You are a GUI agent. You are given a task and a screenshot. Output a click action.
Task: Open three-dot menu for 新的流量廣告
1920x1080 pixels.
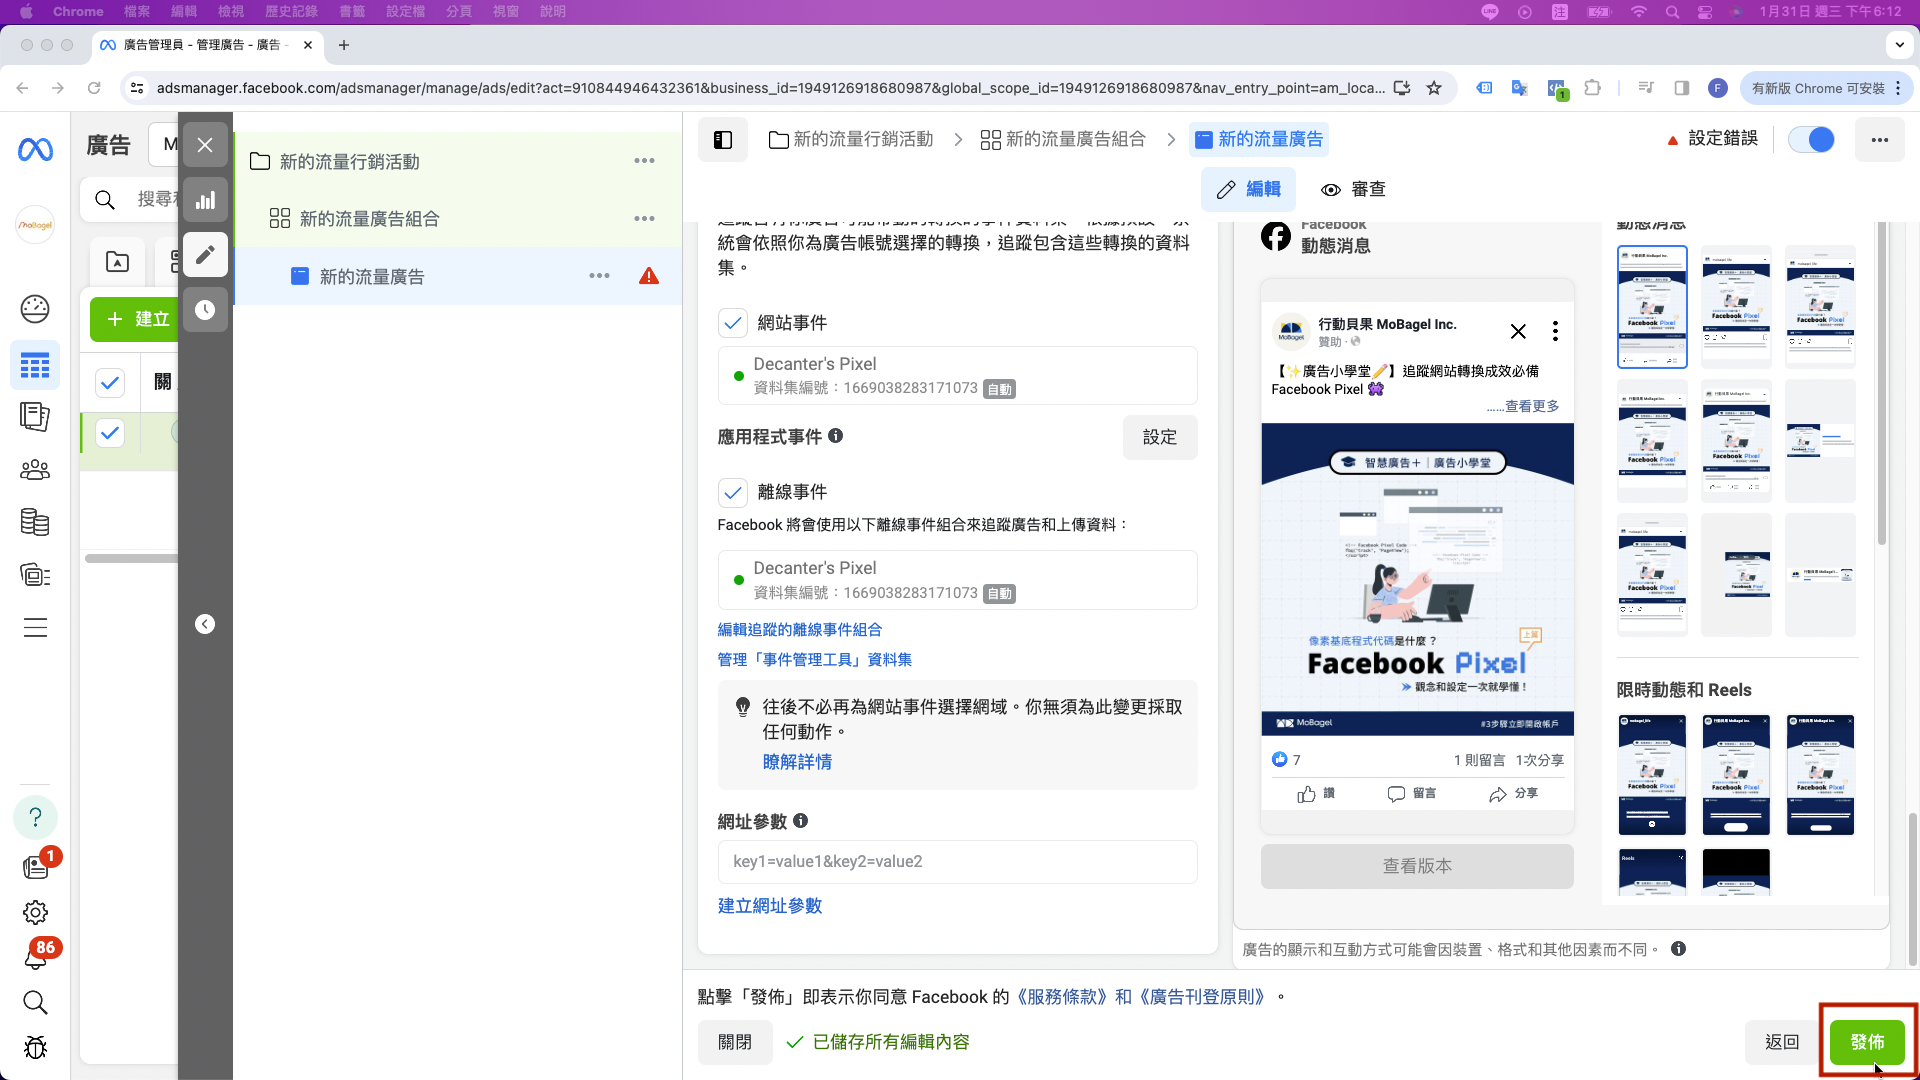599,276
